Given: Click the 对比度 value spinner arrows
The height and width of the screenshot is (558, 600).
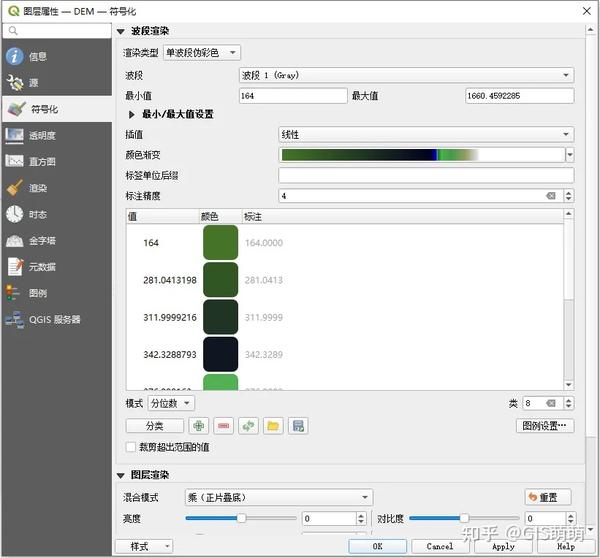Looking at the screenshot, I should click(x=571, y=519).
